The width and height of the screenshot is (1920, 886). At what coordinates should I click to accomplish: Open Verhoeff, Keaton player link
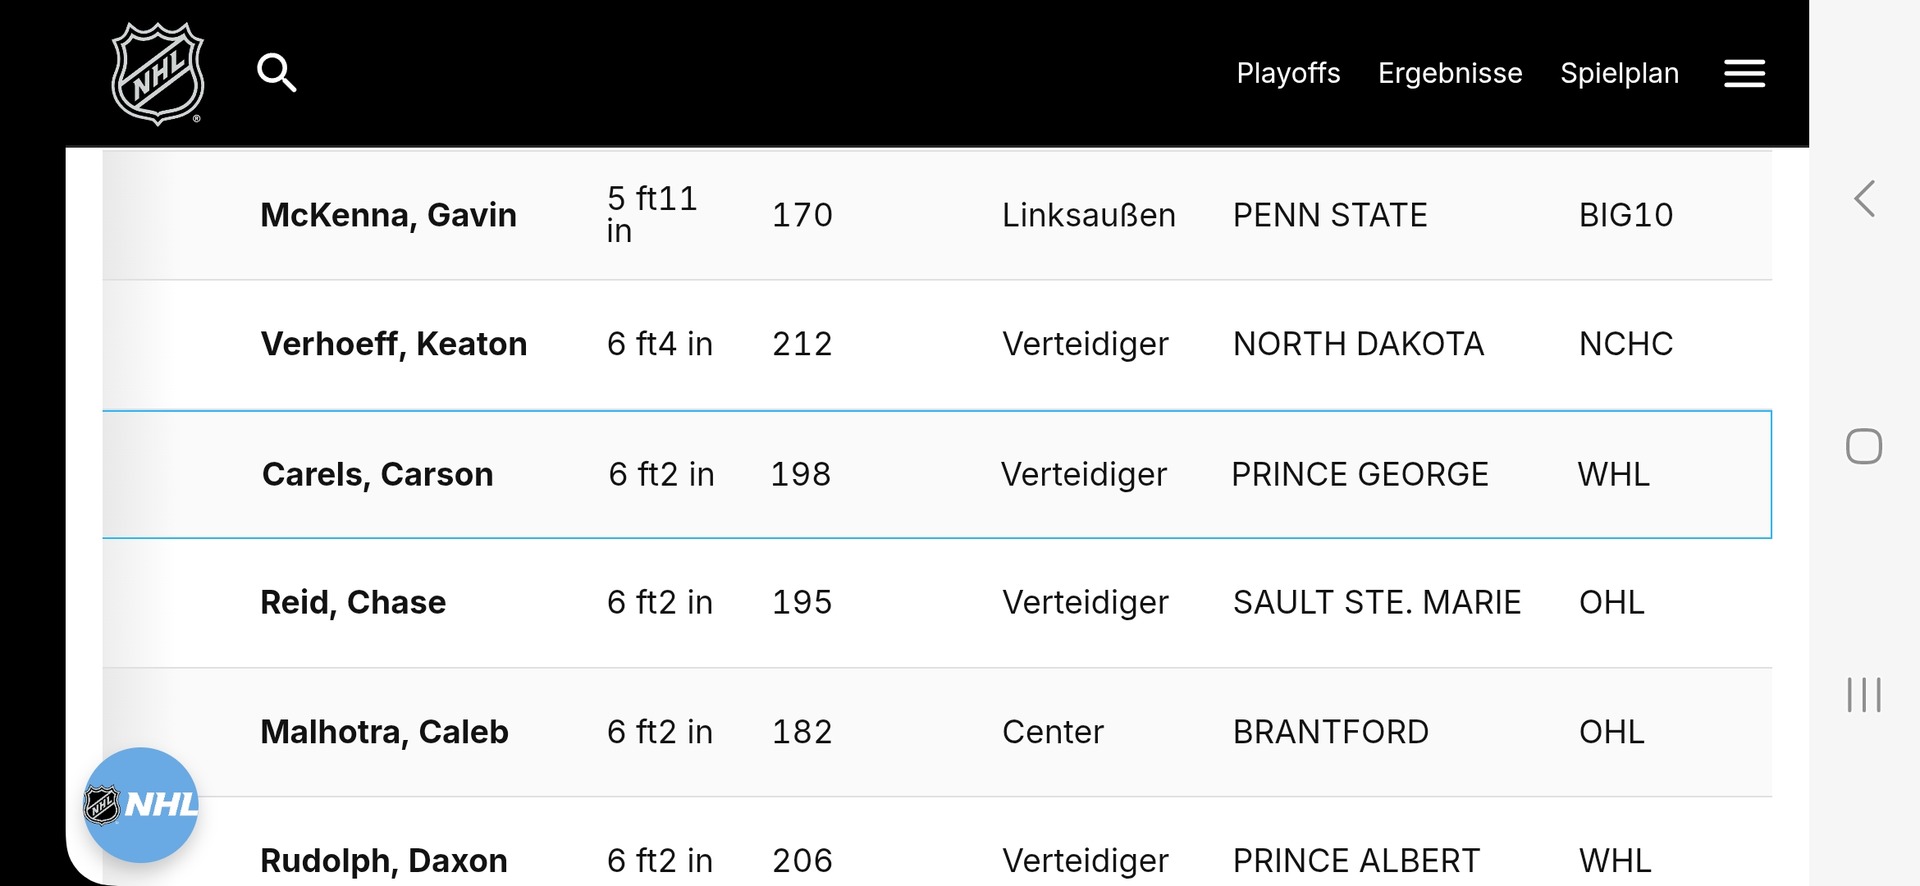pos(393,344)
